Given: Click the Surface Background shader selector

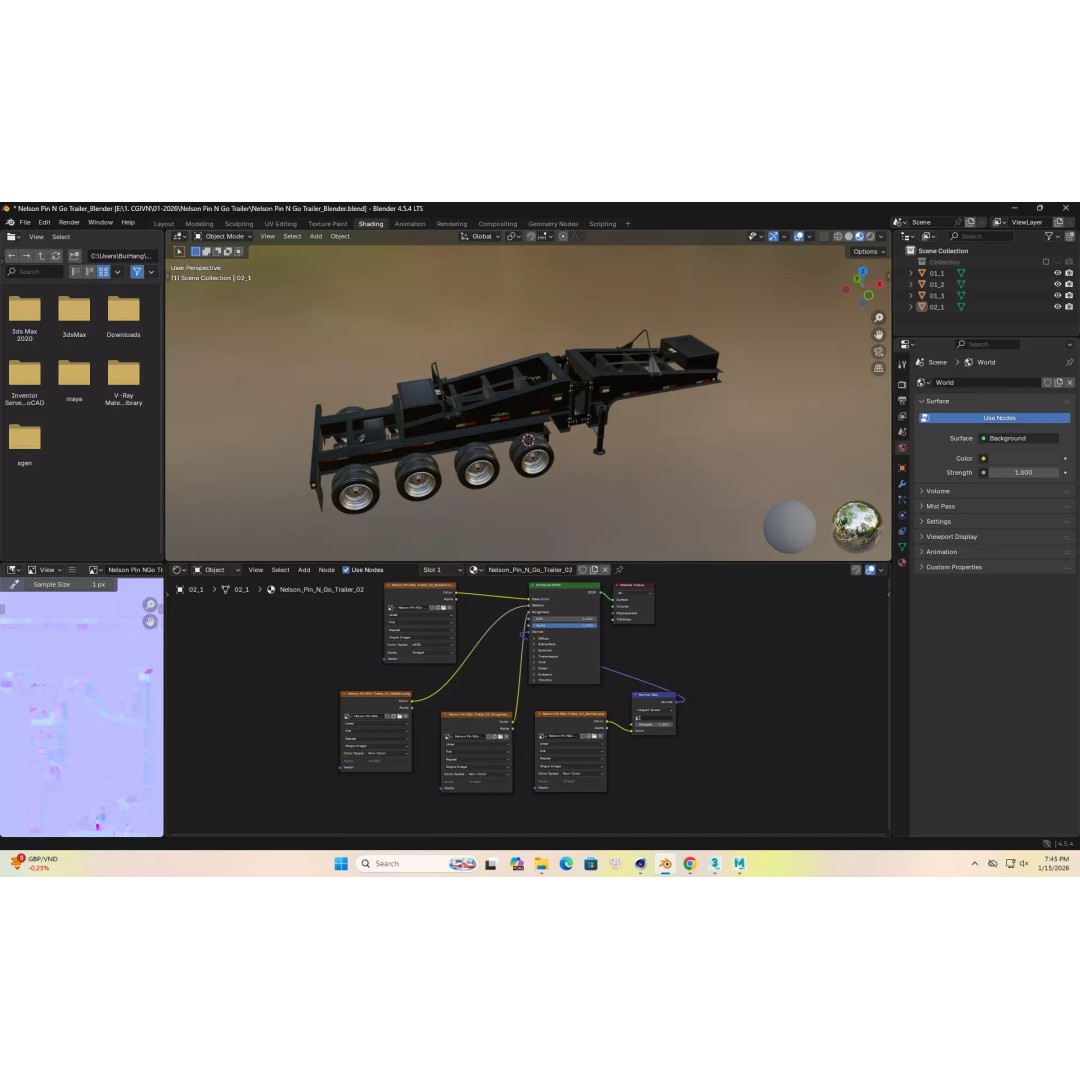Looking at the screenshot, I should click(x=1019, y=438).
